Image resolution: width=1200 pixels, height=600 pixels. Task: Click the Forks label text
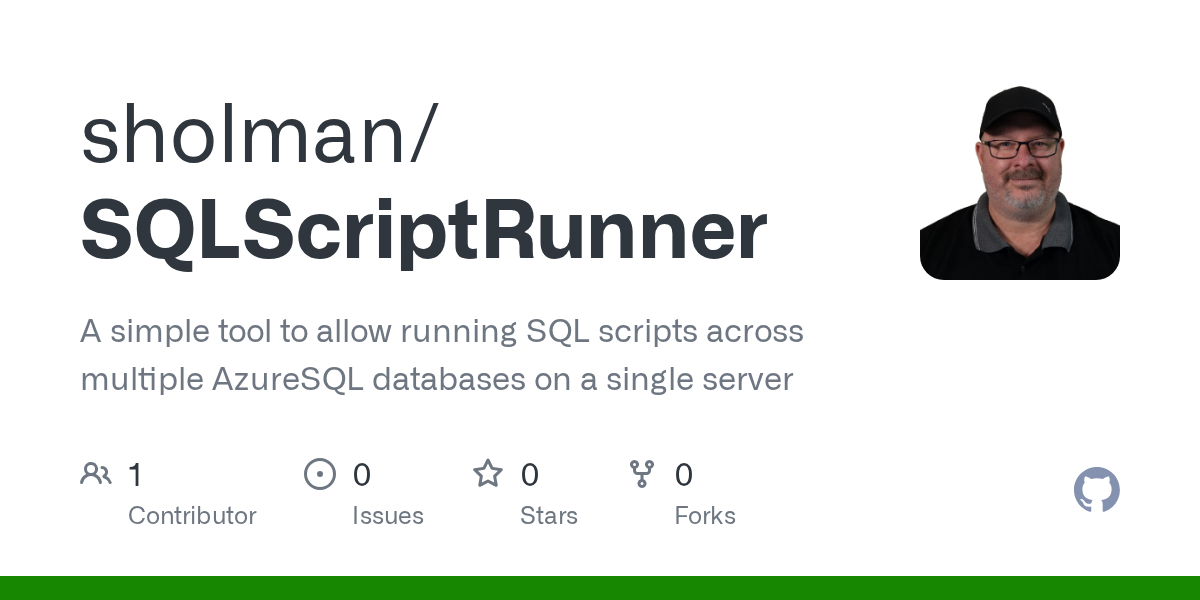(x=705, y=516)
